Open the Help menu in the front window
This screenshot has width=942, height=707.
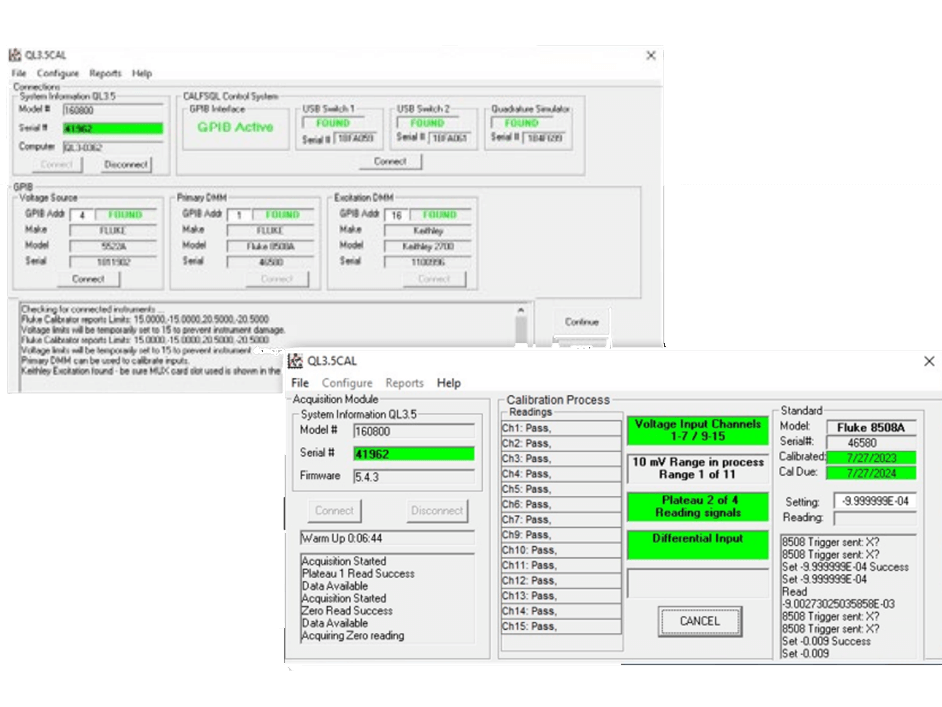[449, 383]
